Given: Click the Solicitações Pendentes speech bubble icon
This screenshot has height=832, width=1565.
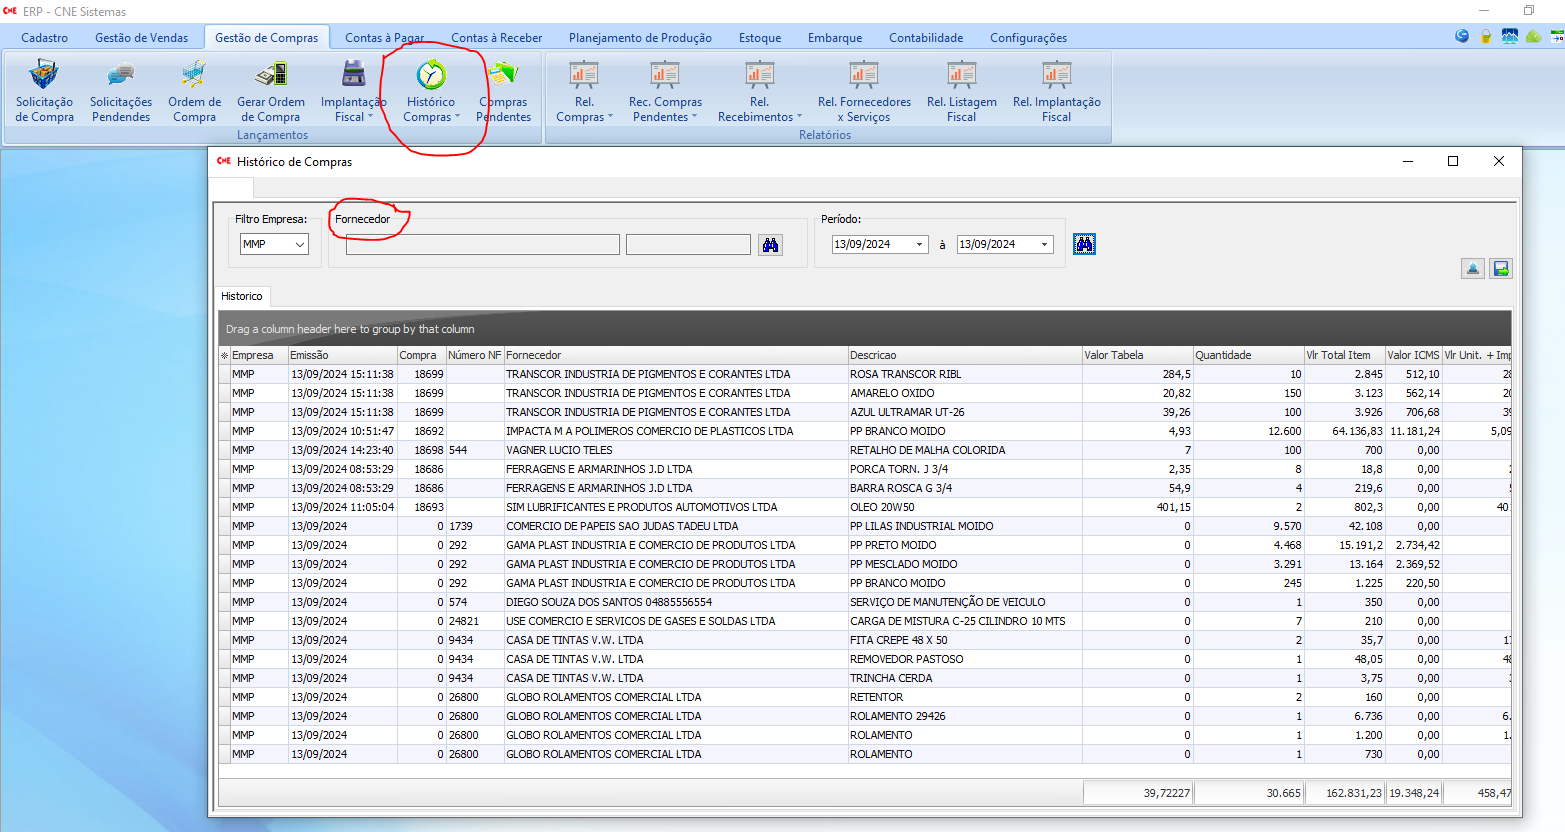Looking at the screenshot, I should [121, 75].
